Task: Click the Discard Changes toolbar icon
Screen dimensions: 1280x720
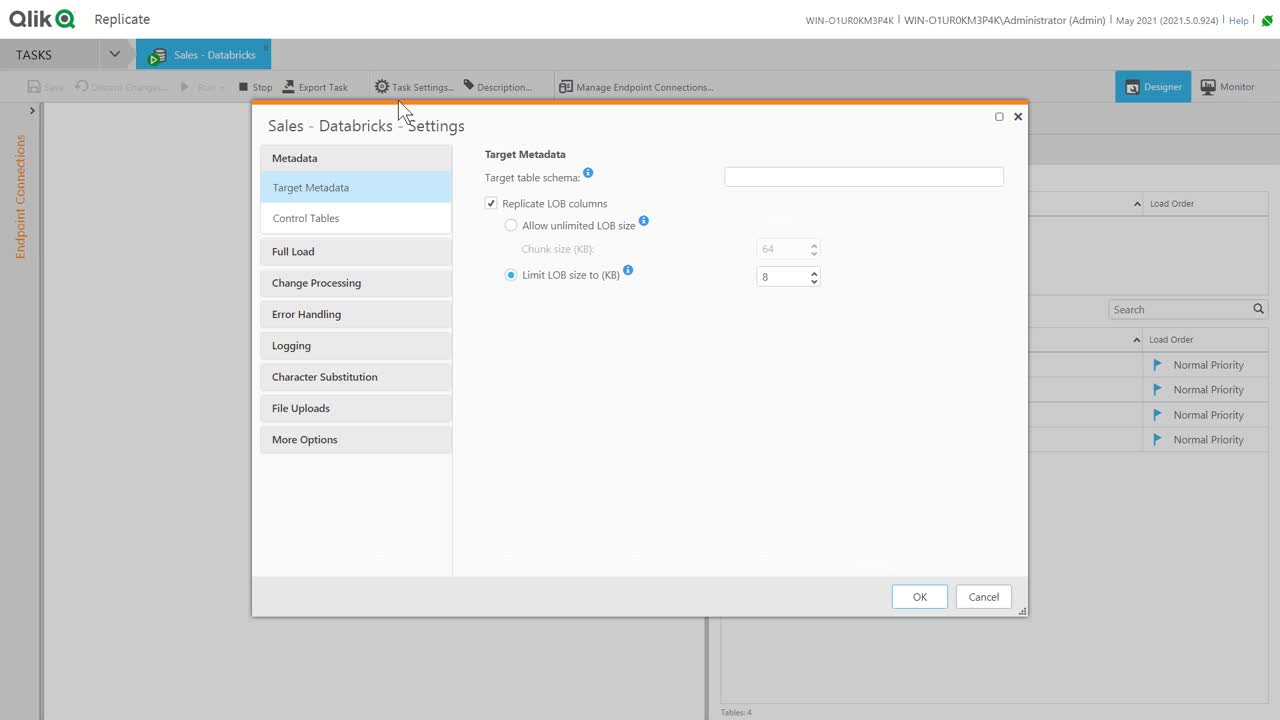Action: coord(82,87)
